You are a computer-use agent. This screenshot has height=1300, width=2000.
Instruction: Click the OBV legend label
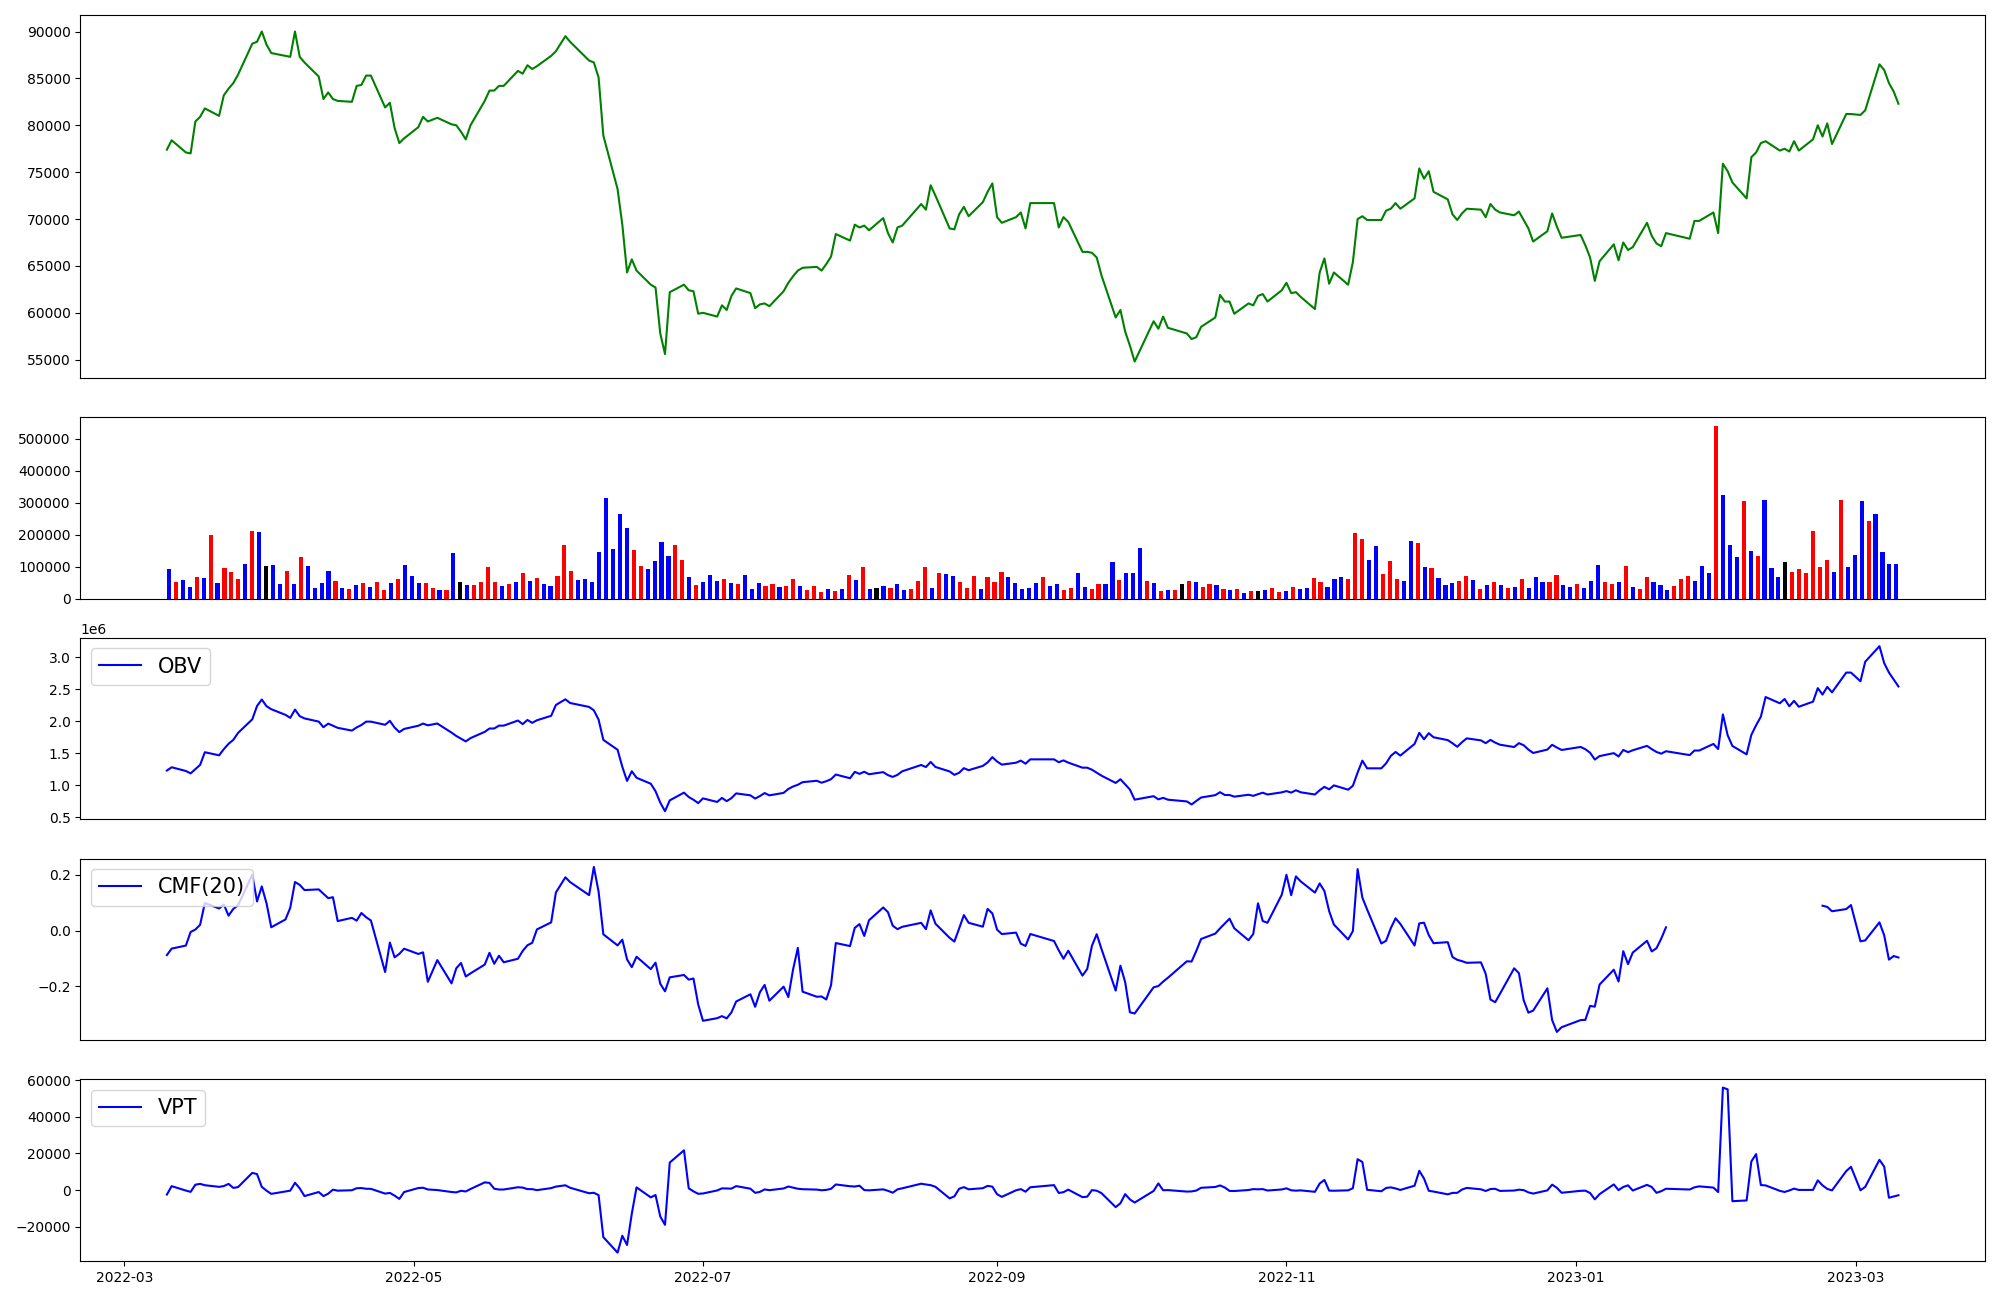179,666
